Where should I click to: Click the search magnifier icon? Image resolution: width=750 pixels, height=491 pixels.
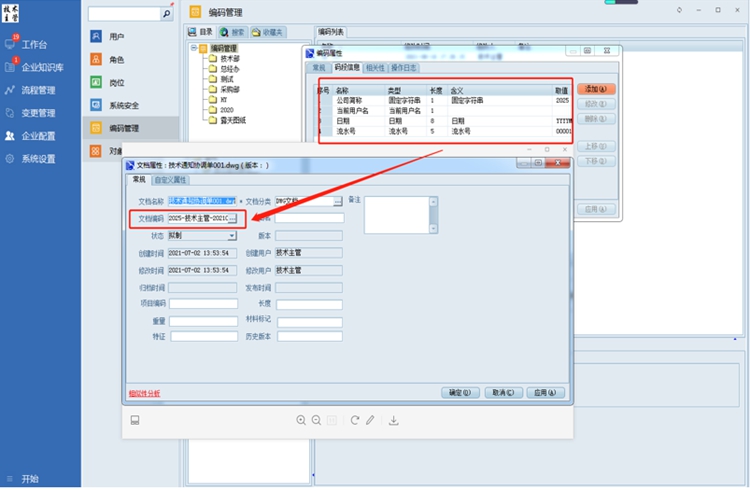click(x=166, y=15)
